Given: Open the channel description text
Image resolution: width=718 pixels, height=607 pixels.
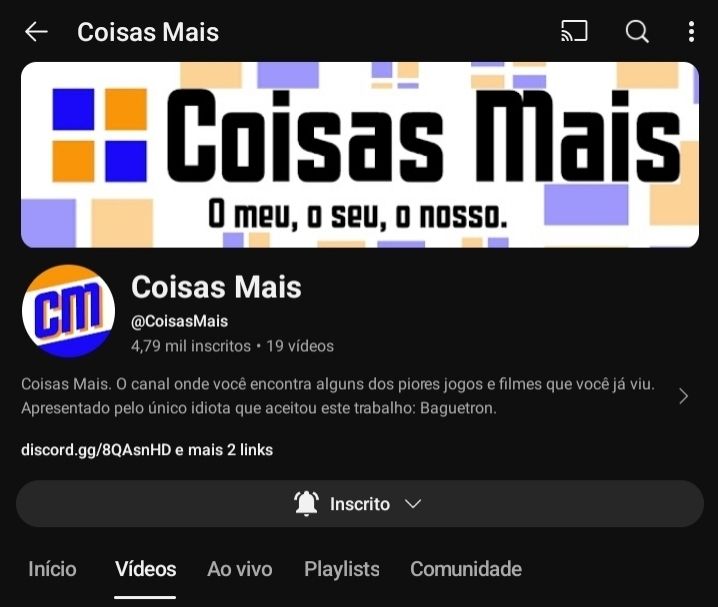Looking at the screenshot, I should click(x=337, y=396).
